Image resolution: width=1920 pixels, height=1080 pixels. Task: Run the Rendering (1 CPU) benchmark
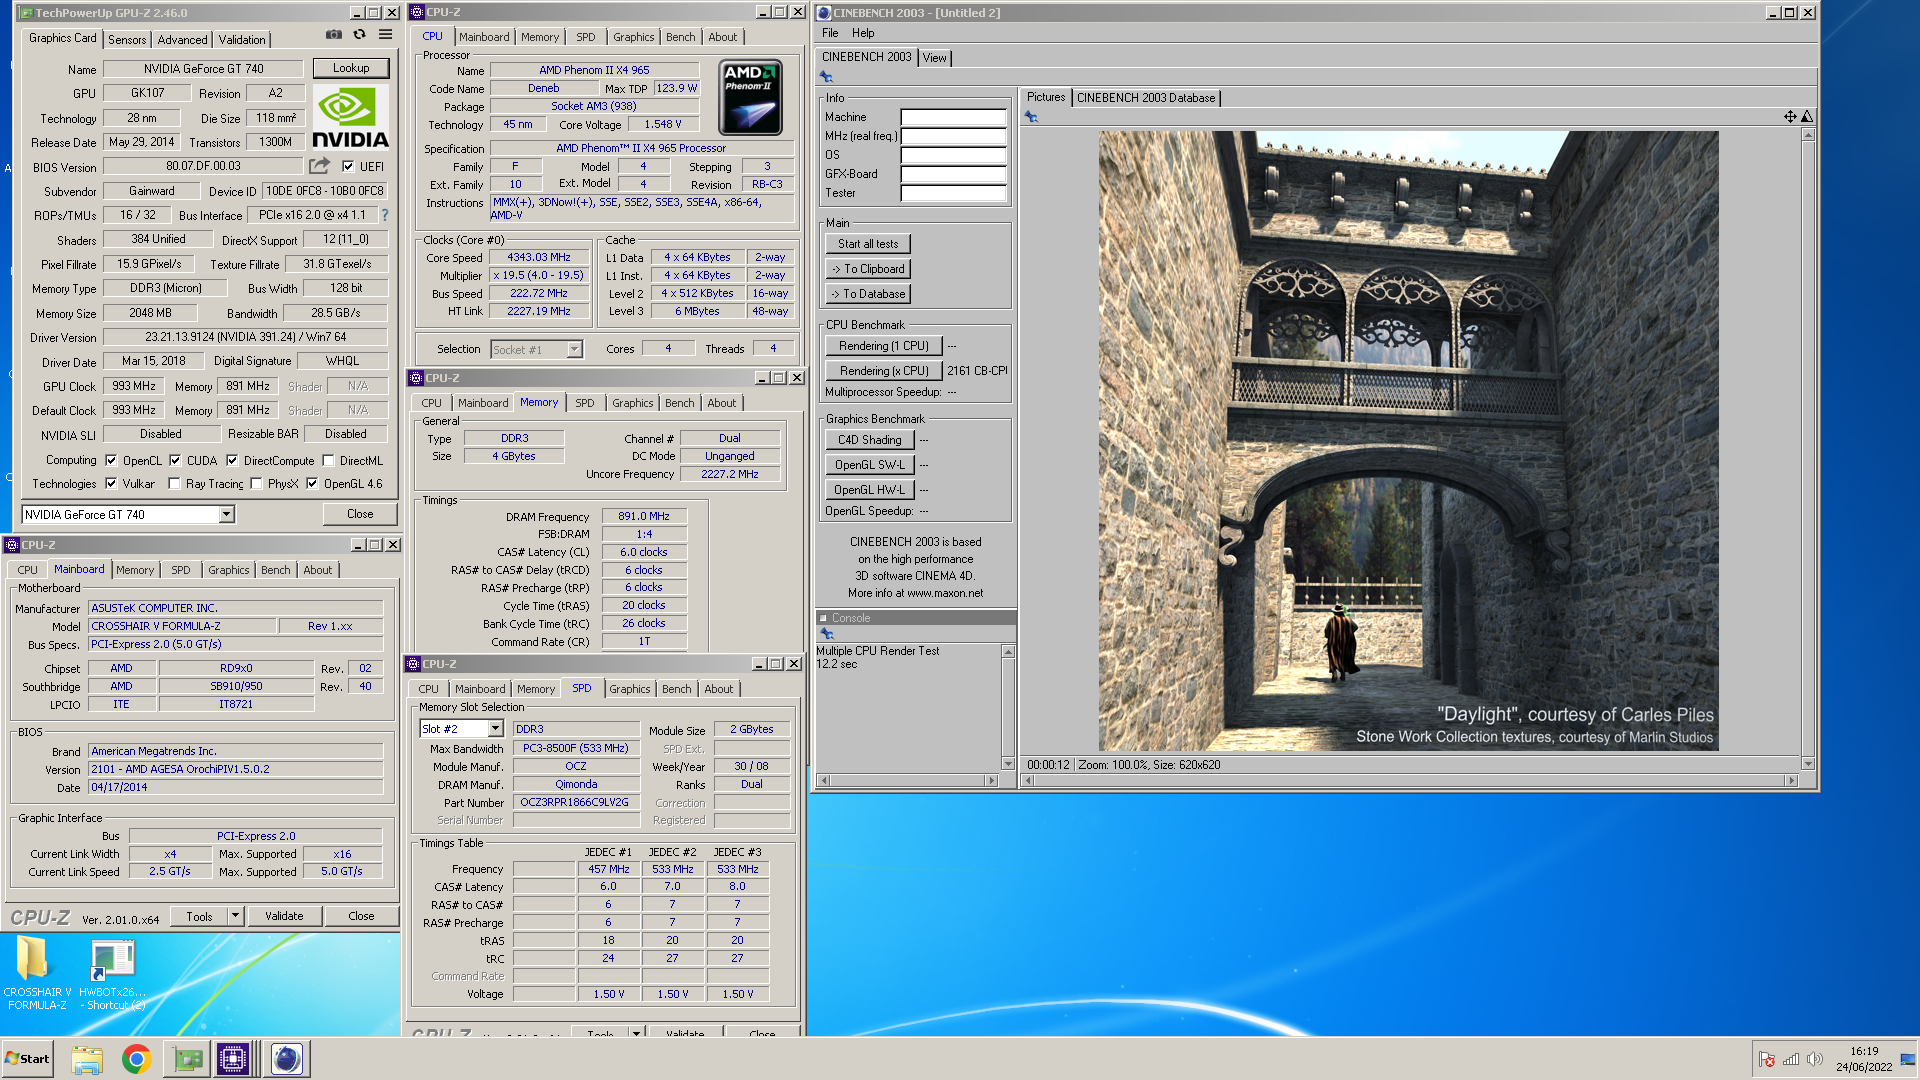884,346
